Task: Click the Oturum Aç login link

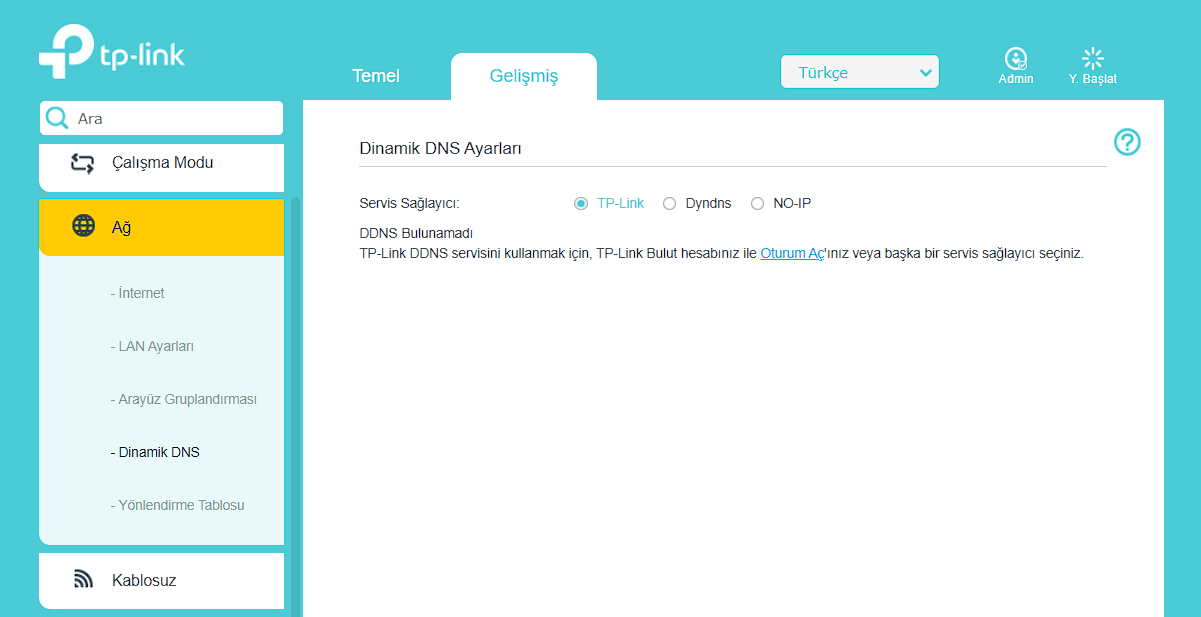Action: click(792, 253)
